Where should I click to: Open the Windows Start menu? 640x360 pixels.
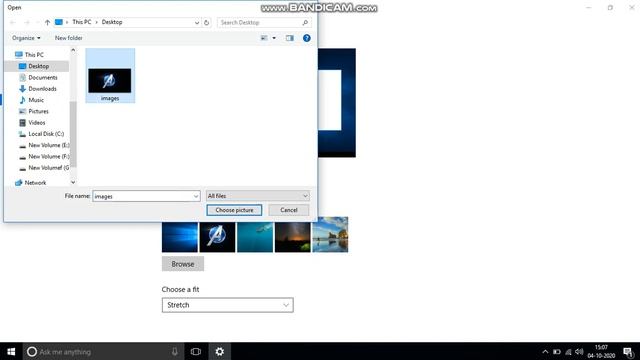click(11, 351)
